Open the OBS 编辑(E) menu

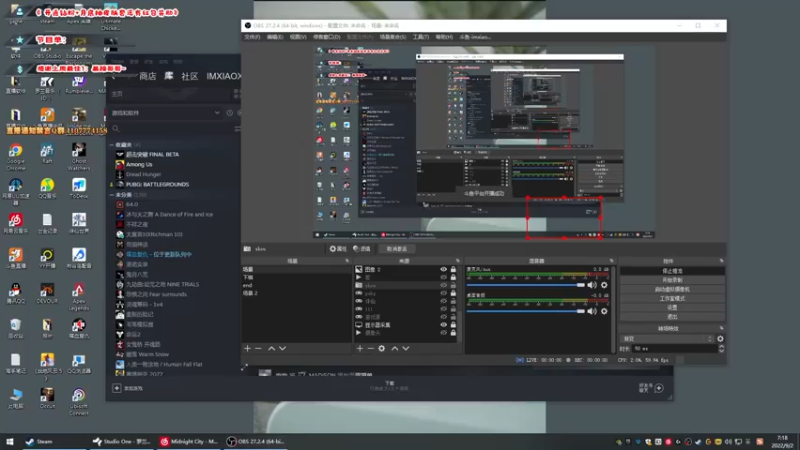pos(275,37)
